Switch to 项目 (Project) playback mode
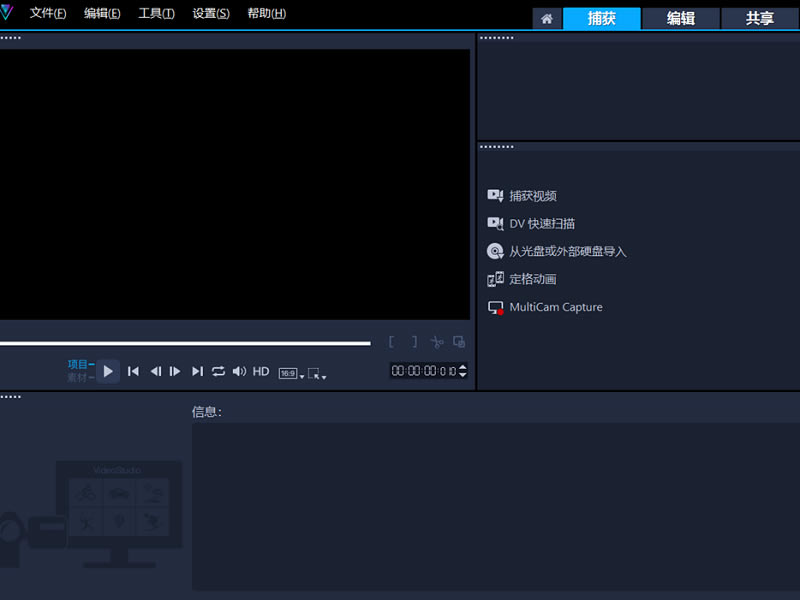 pos(80,364)
